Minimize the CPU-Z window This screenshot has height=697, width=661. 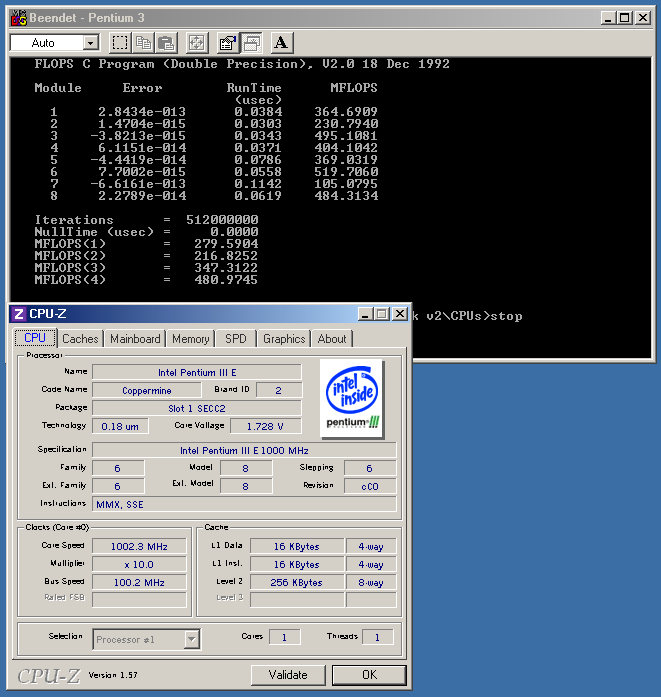point(365,314)
